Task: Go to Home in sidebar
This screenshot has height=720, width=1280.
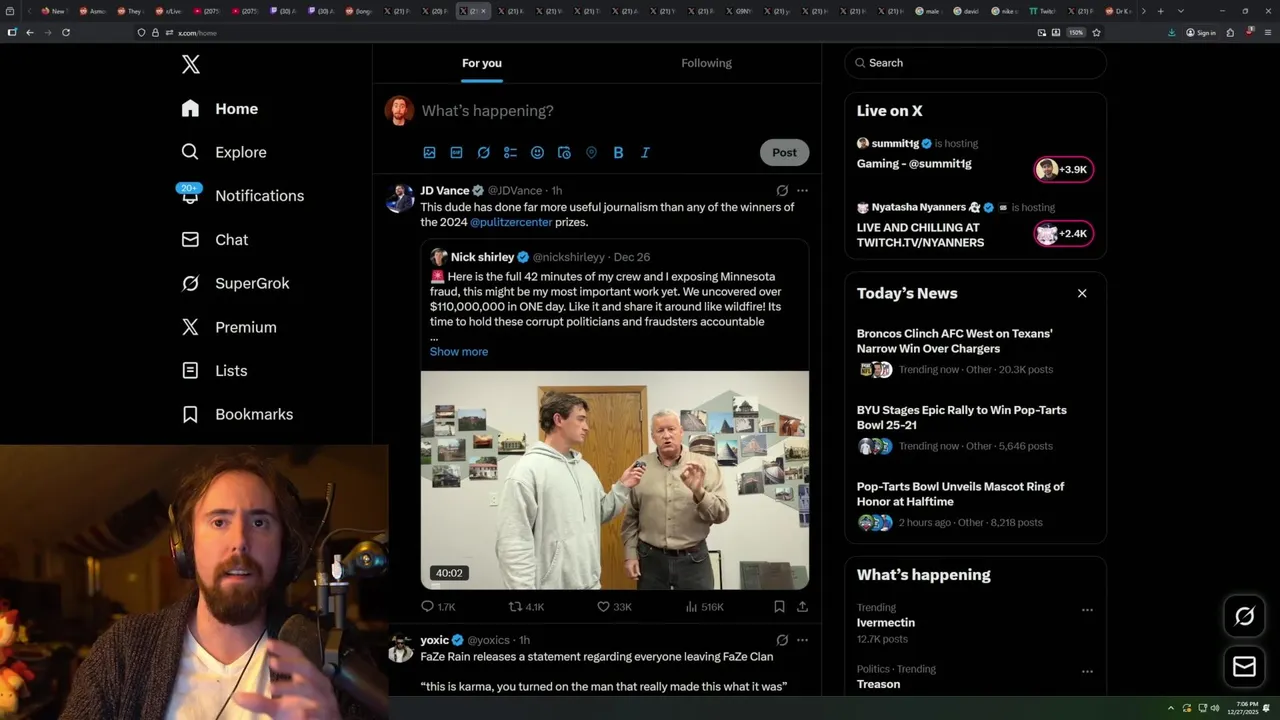Action: coord(219,109)
